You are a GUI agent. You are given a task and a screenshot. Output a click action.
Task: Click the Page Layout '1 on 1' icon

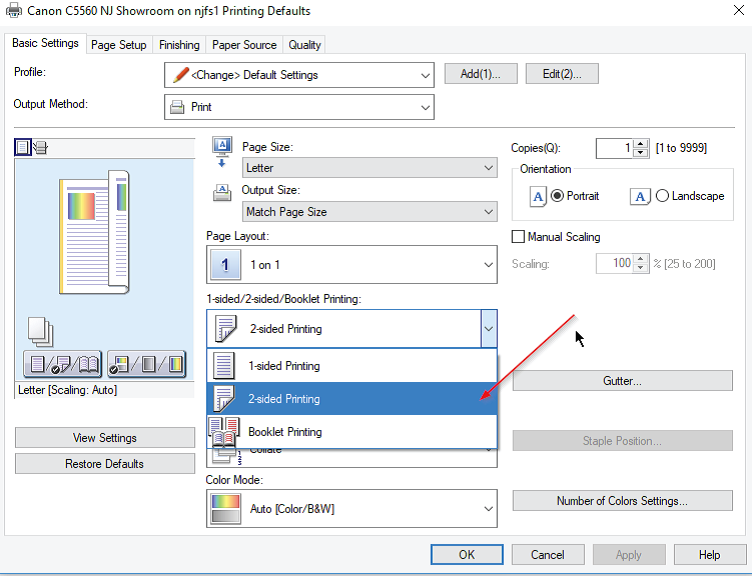pos(225,264)
